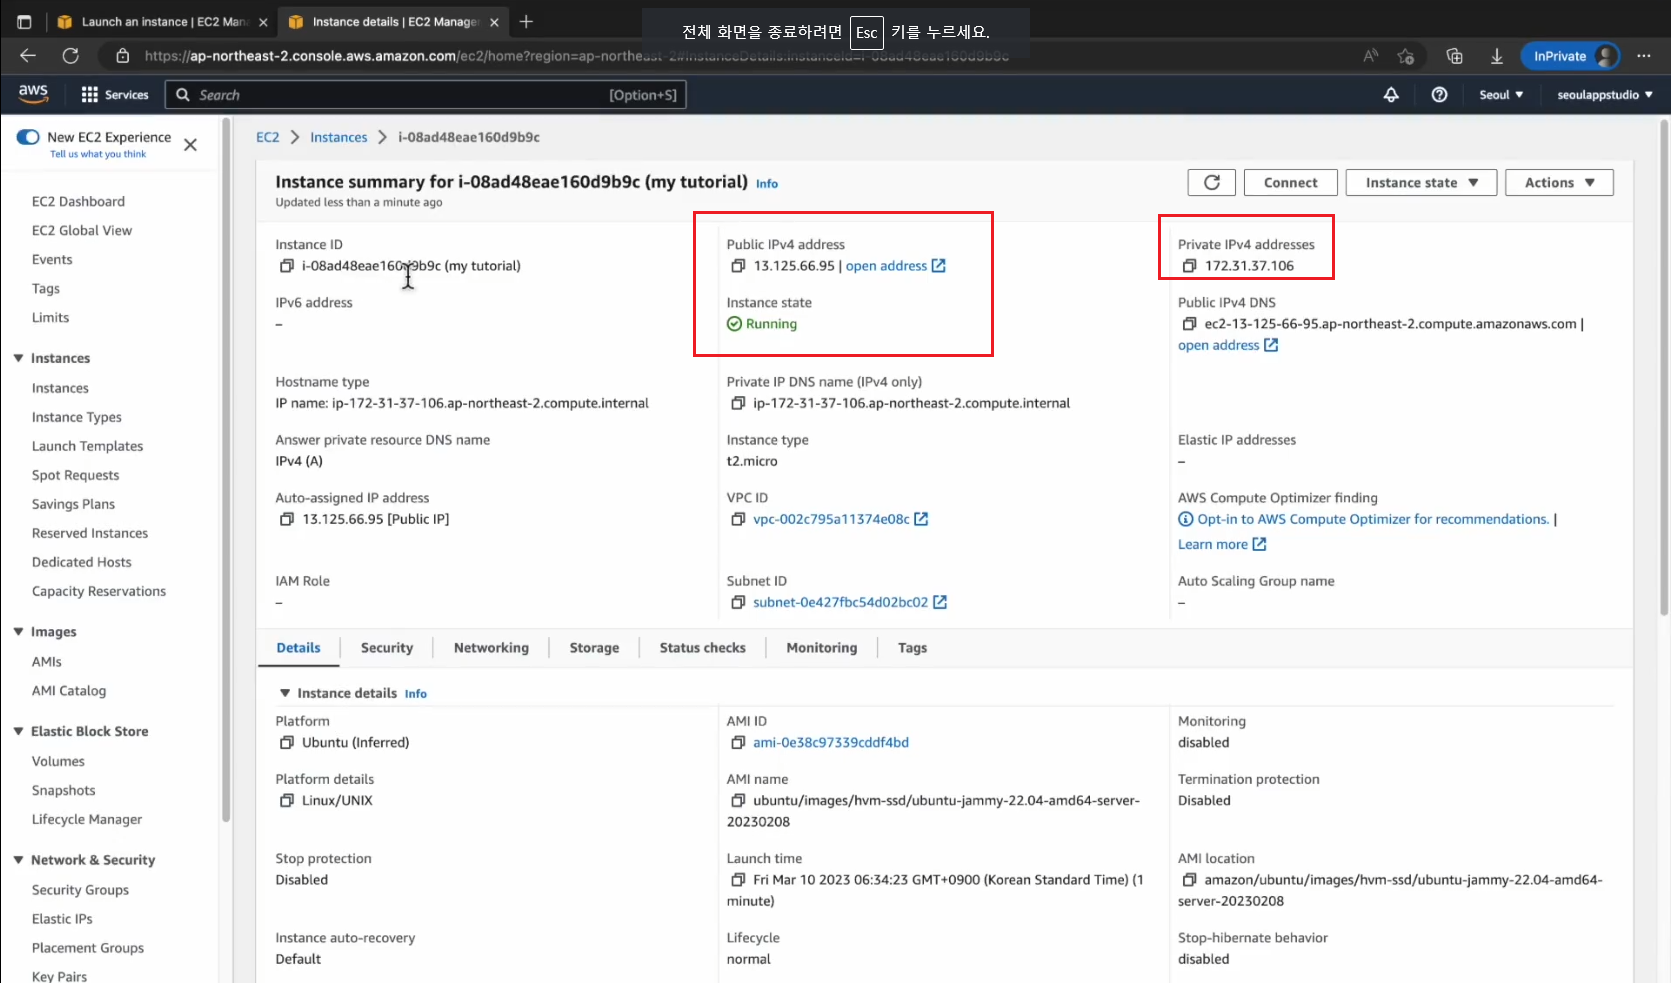Screen dimensions: 1671x983
Task: Copy the Ubuntu platform value
Action: tap(287, 742)
